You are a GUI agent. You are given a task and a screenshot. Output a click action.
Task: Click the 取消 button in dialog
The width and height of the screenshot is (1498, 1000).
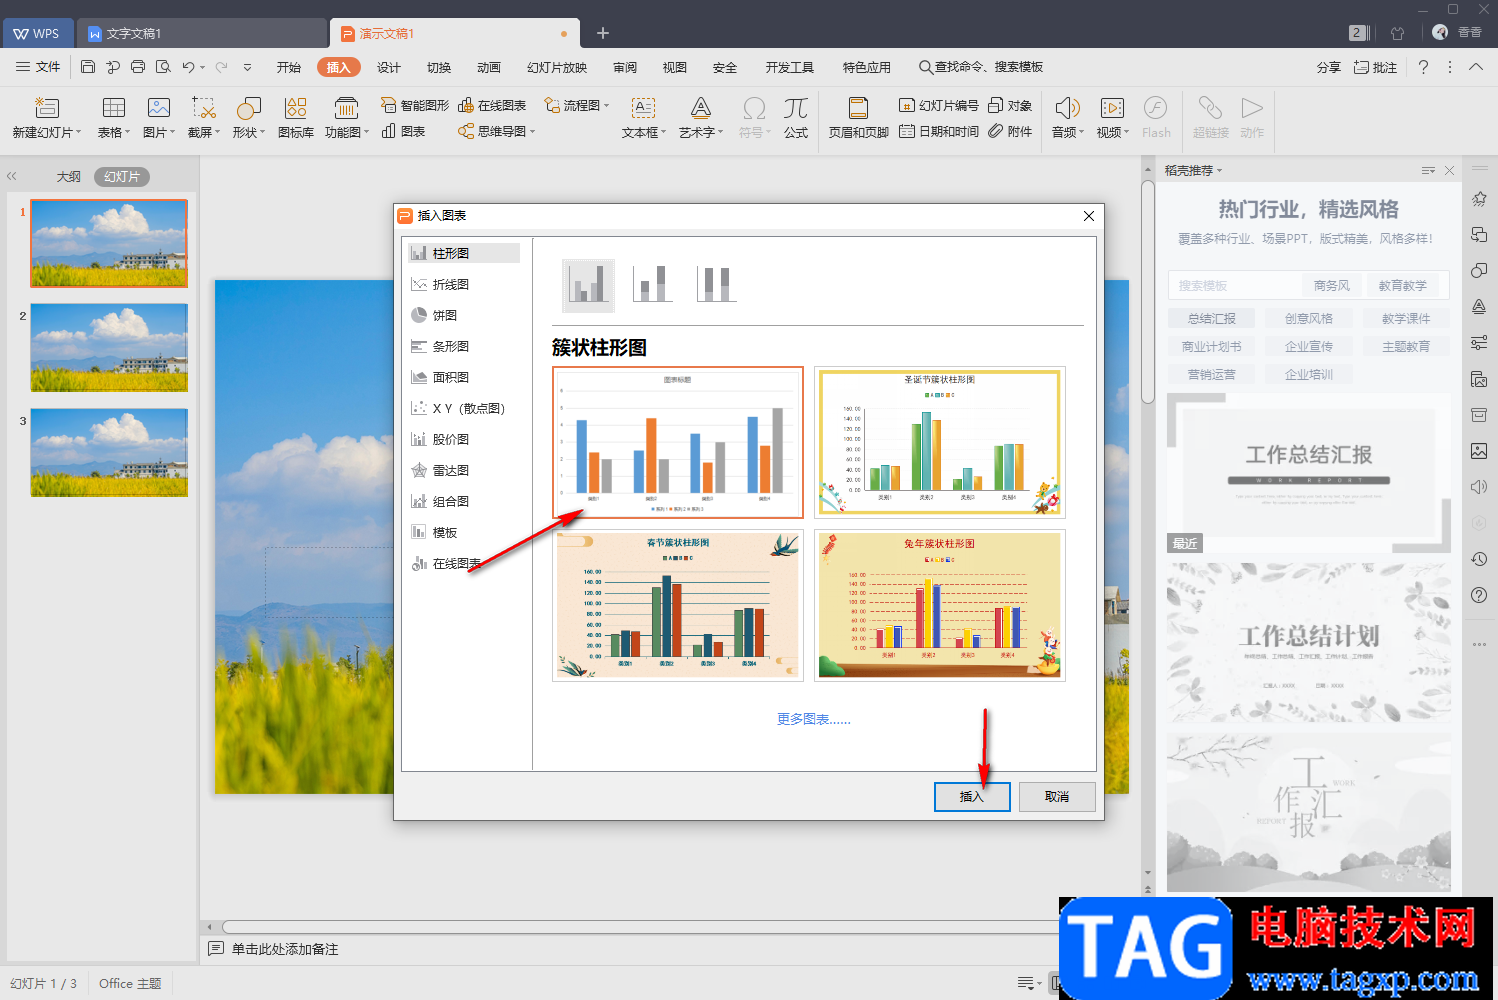pyautogui.click(x=1057, y=797)
